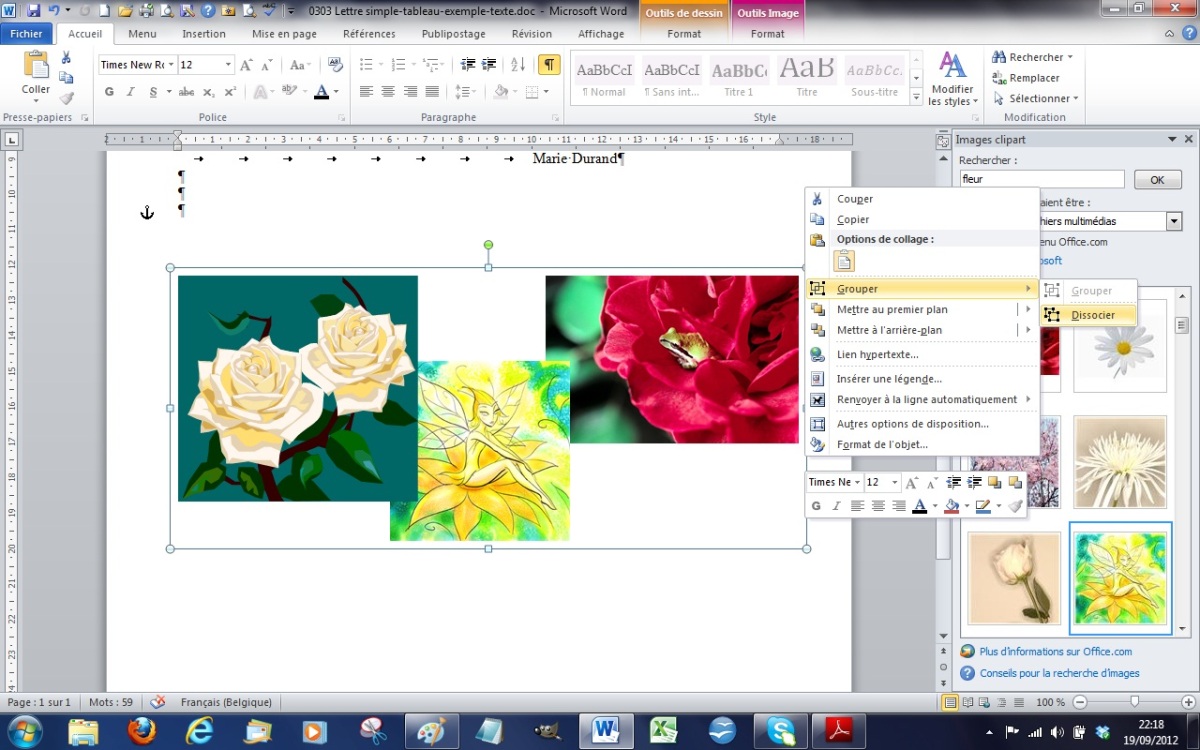This screenshot has height=750, width=1200.
Task: Increase indent in the ribbon Paragraphe group
Action: pos(490,65)
